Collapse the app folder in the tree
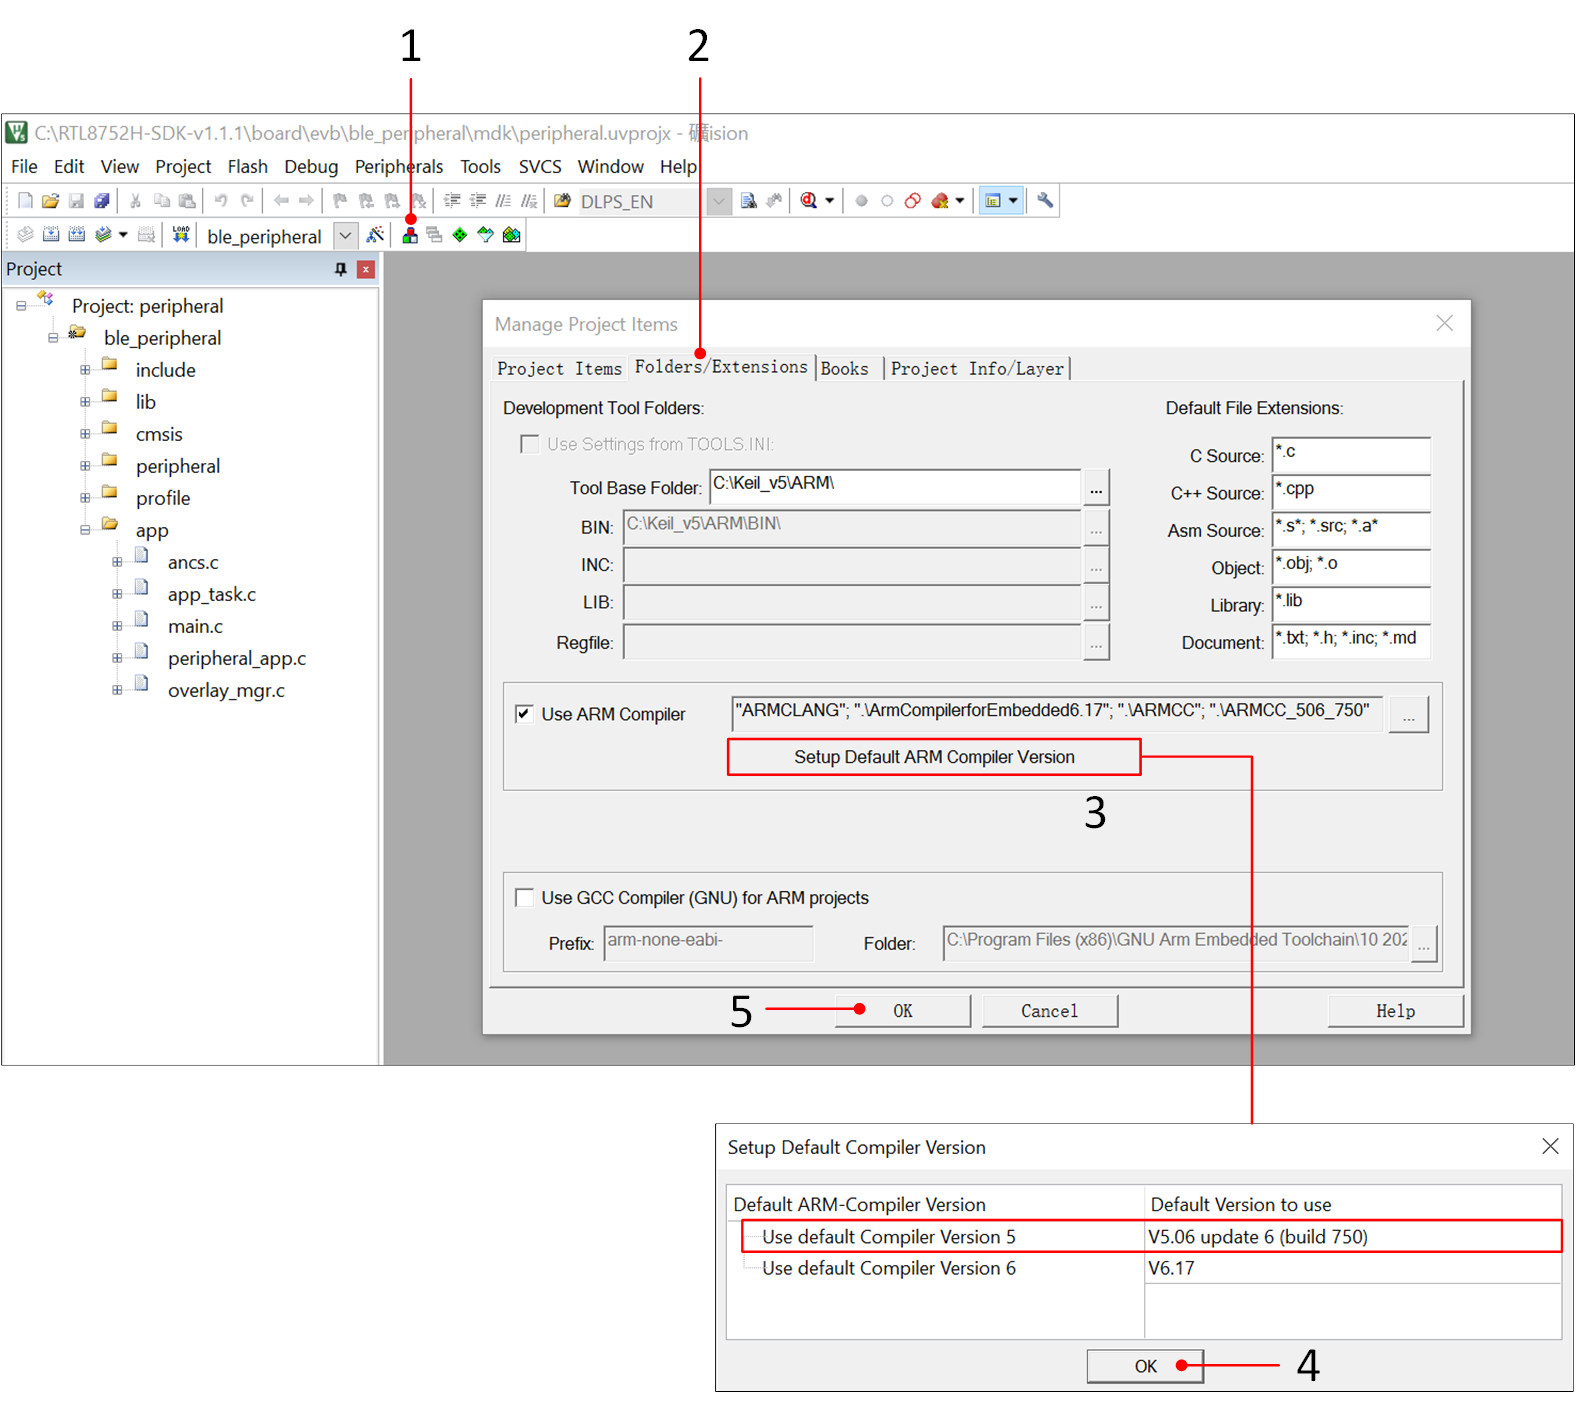This screenshot has width=1576, height=1420. coord(85,530)
